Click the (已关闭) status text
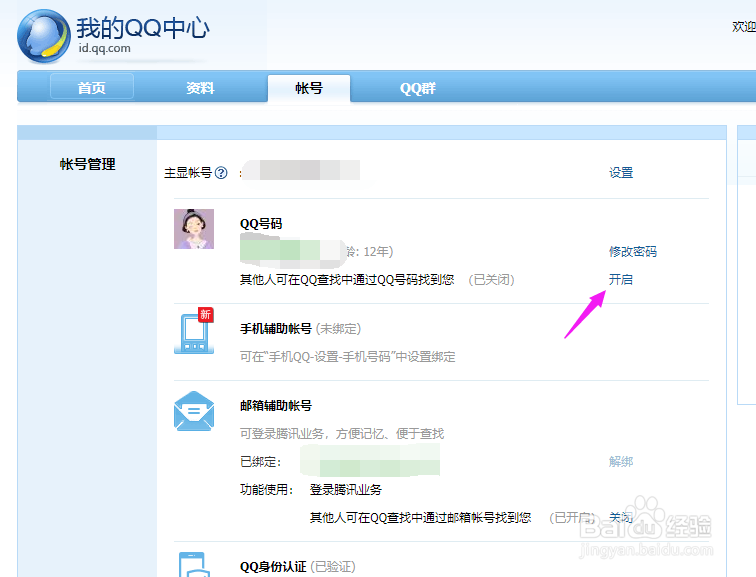The width and height of the screenshot is (756, 577). pyautogui.click(x=491, y=280)
